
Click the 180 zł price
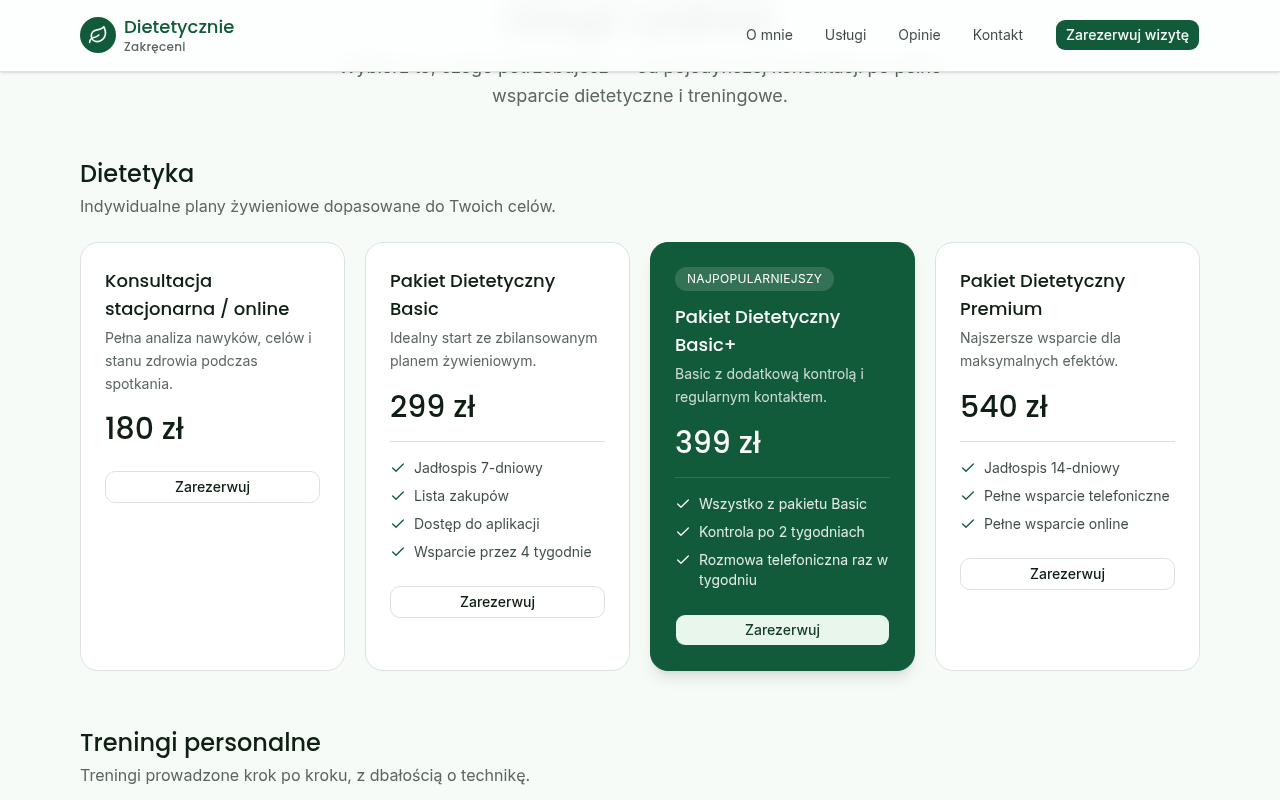[x=144, y=429]
